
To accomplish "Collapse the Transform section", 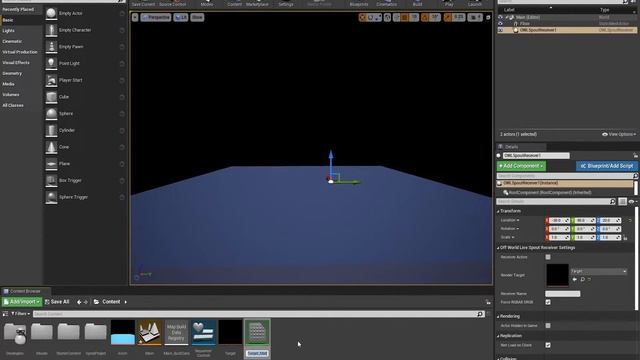I will 498,211.
